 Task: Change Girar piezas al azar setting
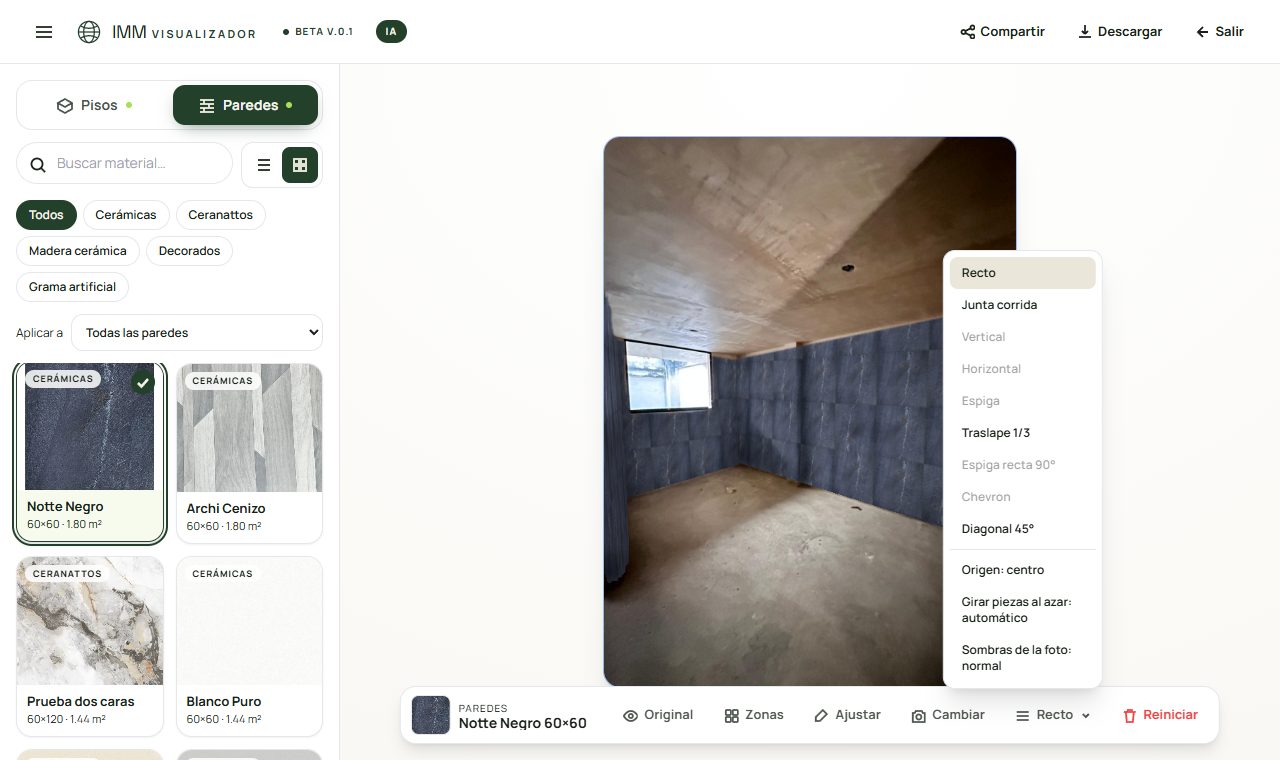(x=1022, y=610)
